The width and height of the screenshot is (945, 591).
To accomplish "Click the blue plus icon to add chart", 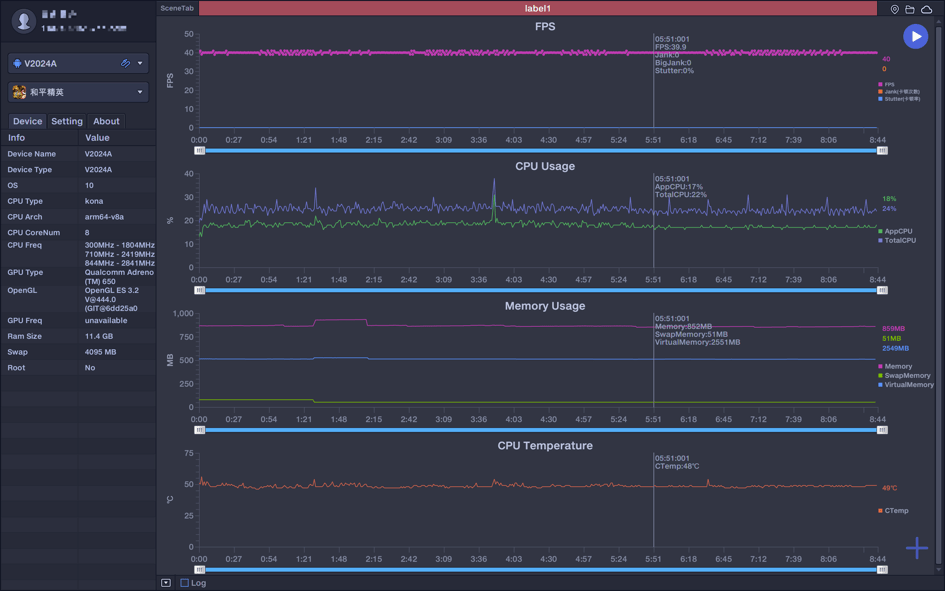I will (x=917, y=548).
